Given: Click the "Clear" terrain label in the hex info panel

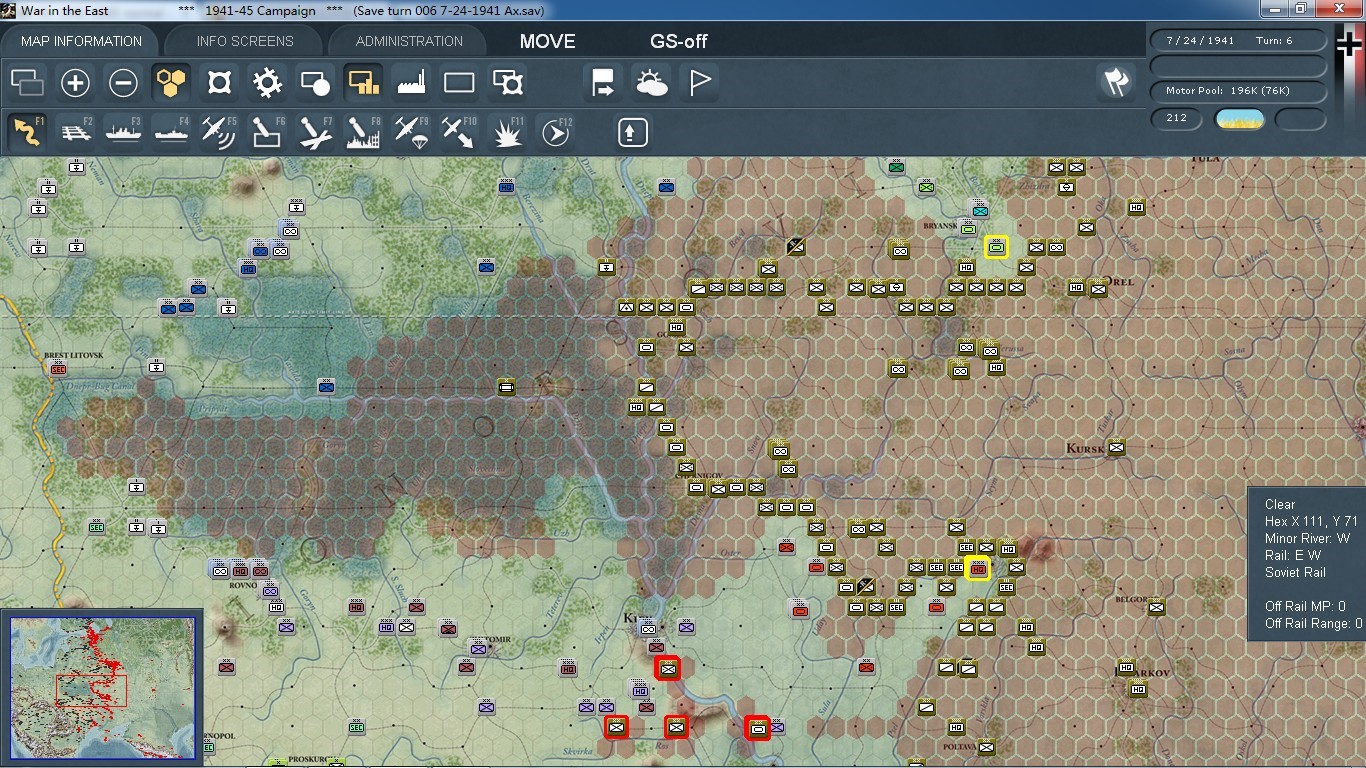Looking at the screenshot, I should [x=1280, y=504].
